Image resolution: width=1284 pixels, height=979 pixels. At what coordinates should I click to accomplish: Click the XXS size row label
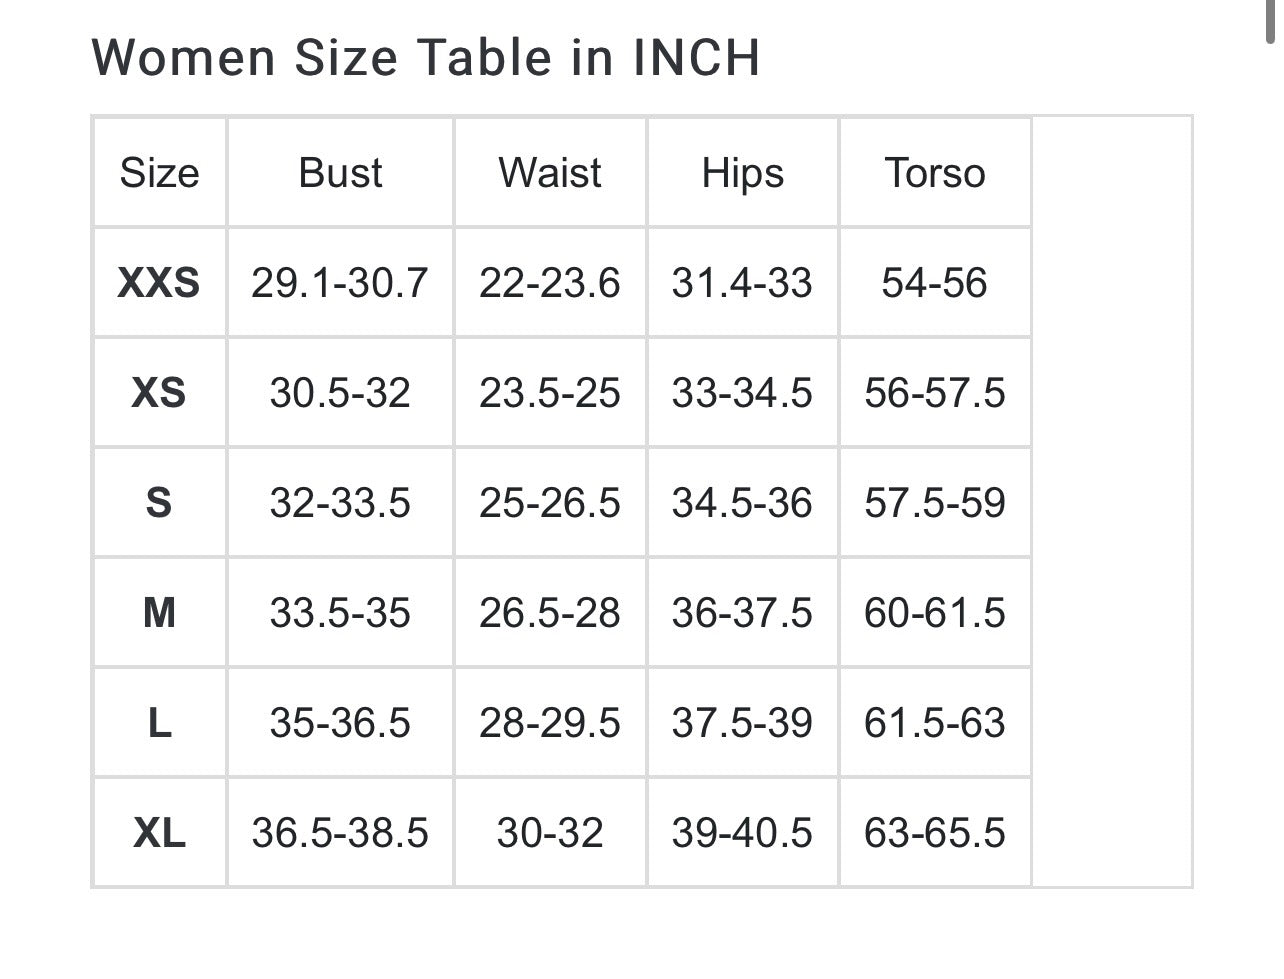(x=159, y=283)
